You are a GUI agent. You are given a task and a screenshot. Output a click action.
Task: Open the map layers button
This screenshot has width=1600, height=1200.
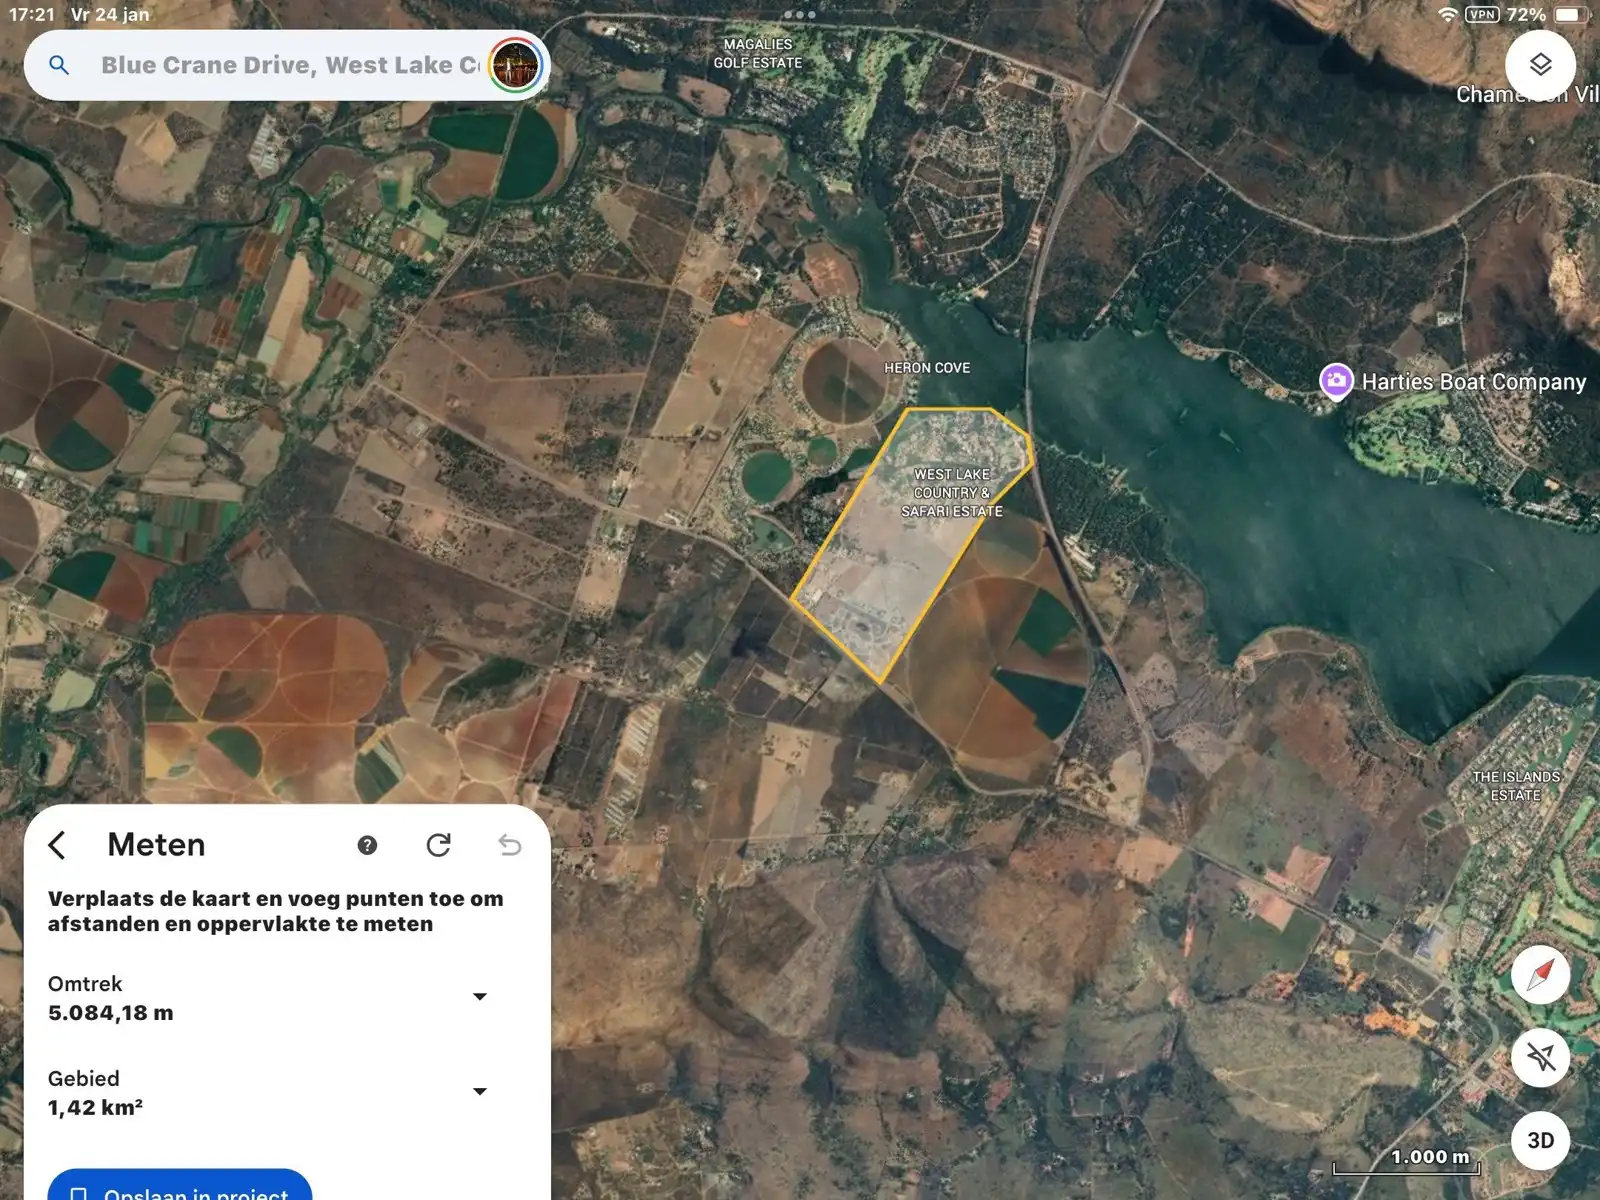click(1540, 65)
